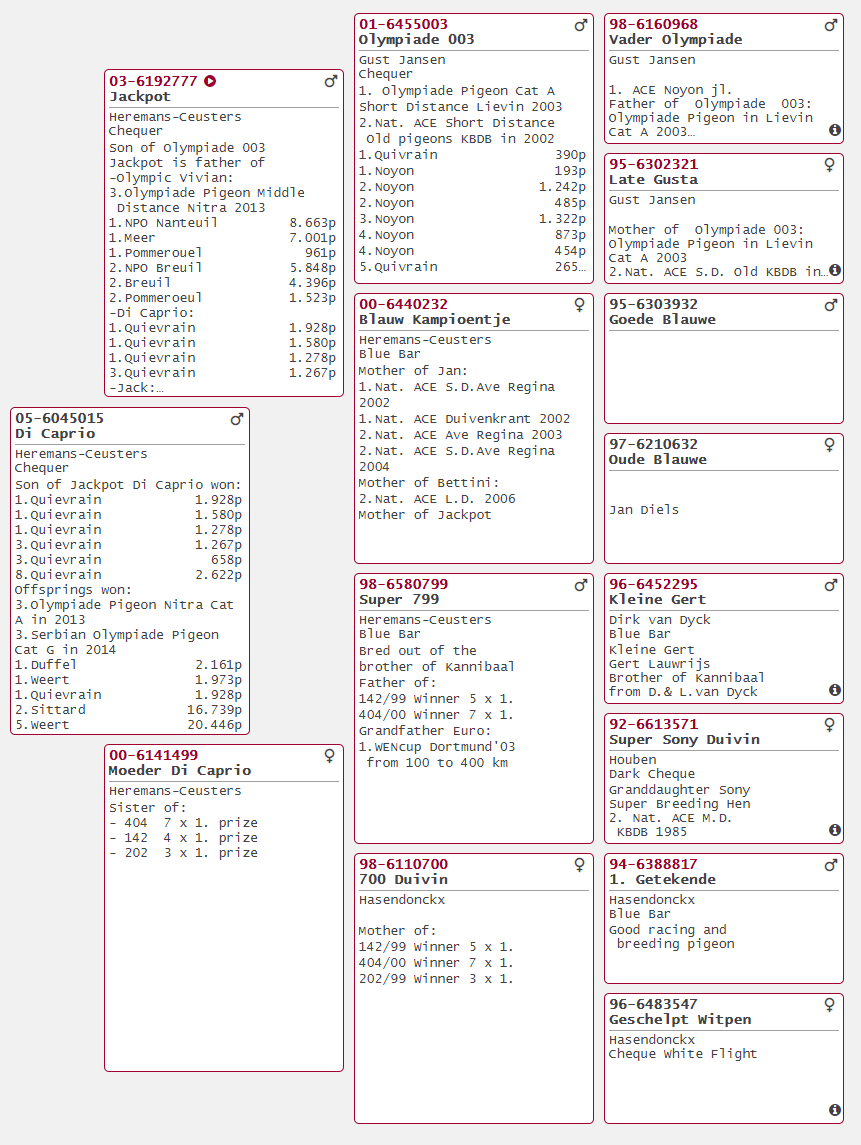Open ring number 94-6388817 link
861x1145 pixels.
654,864
